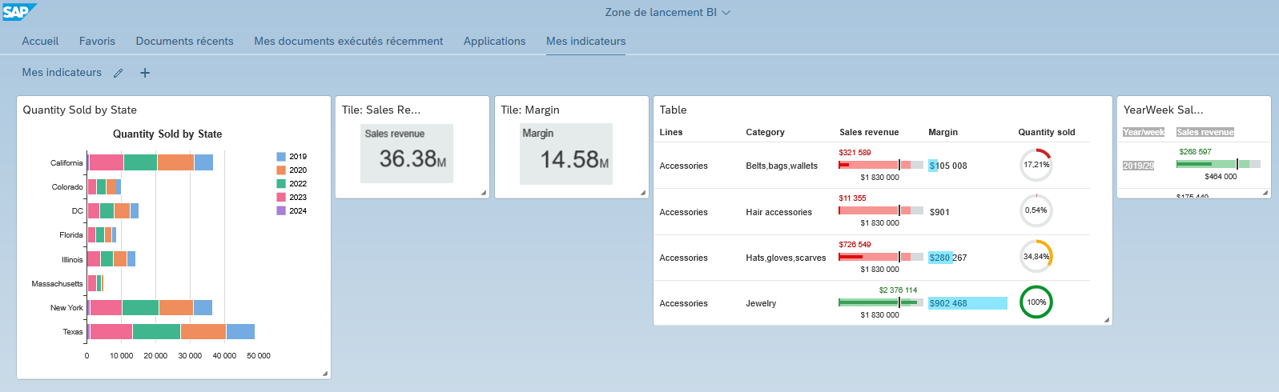
Task: Click the YearWeek Sal... card title
Action: click(x=1163, y=110)
